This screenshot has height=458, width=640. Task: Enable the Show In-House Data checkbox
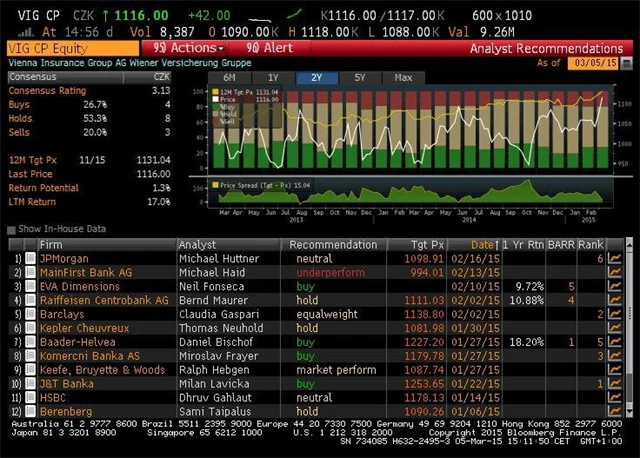point(11,230)
